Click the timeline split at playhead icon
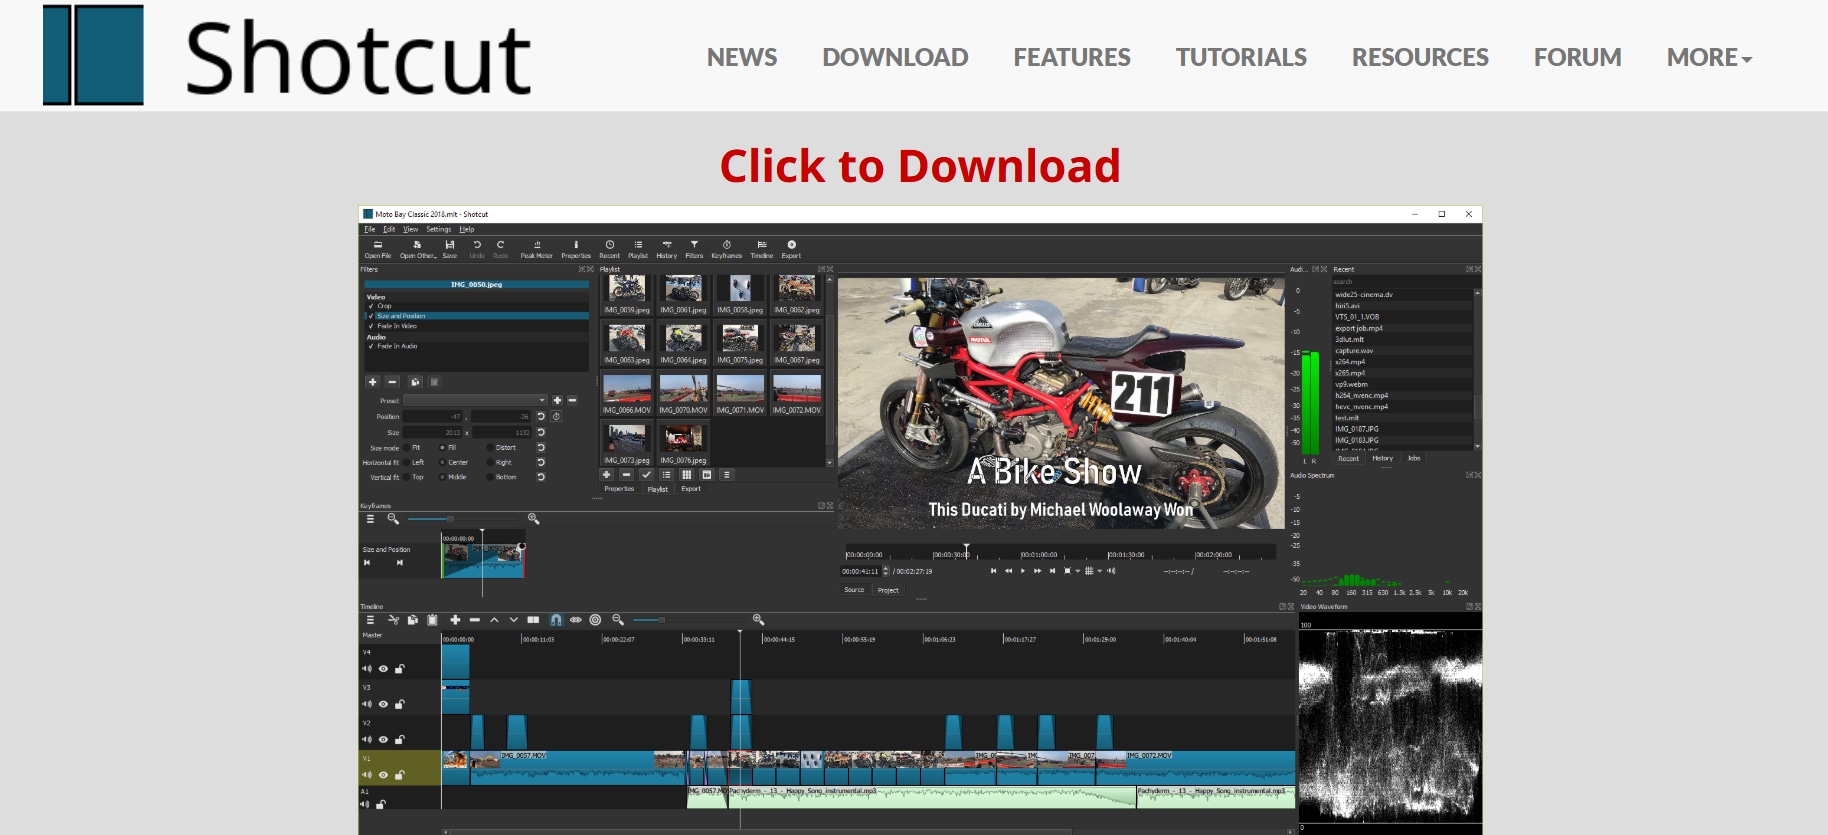The height and width of the screenshot is (835, 1828). click(533, 620)
